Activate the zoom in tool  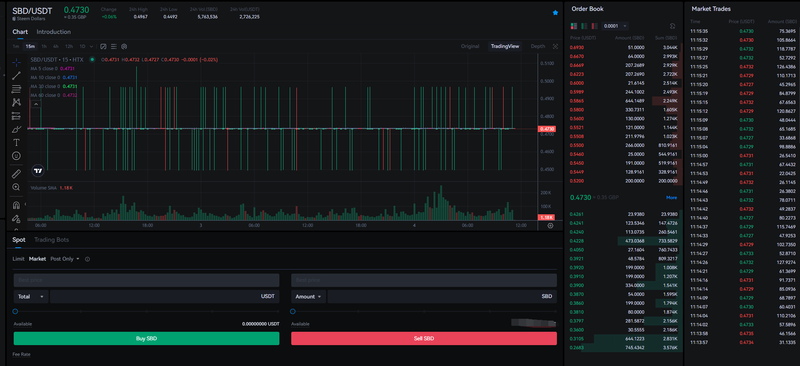(x=16, y=187)
